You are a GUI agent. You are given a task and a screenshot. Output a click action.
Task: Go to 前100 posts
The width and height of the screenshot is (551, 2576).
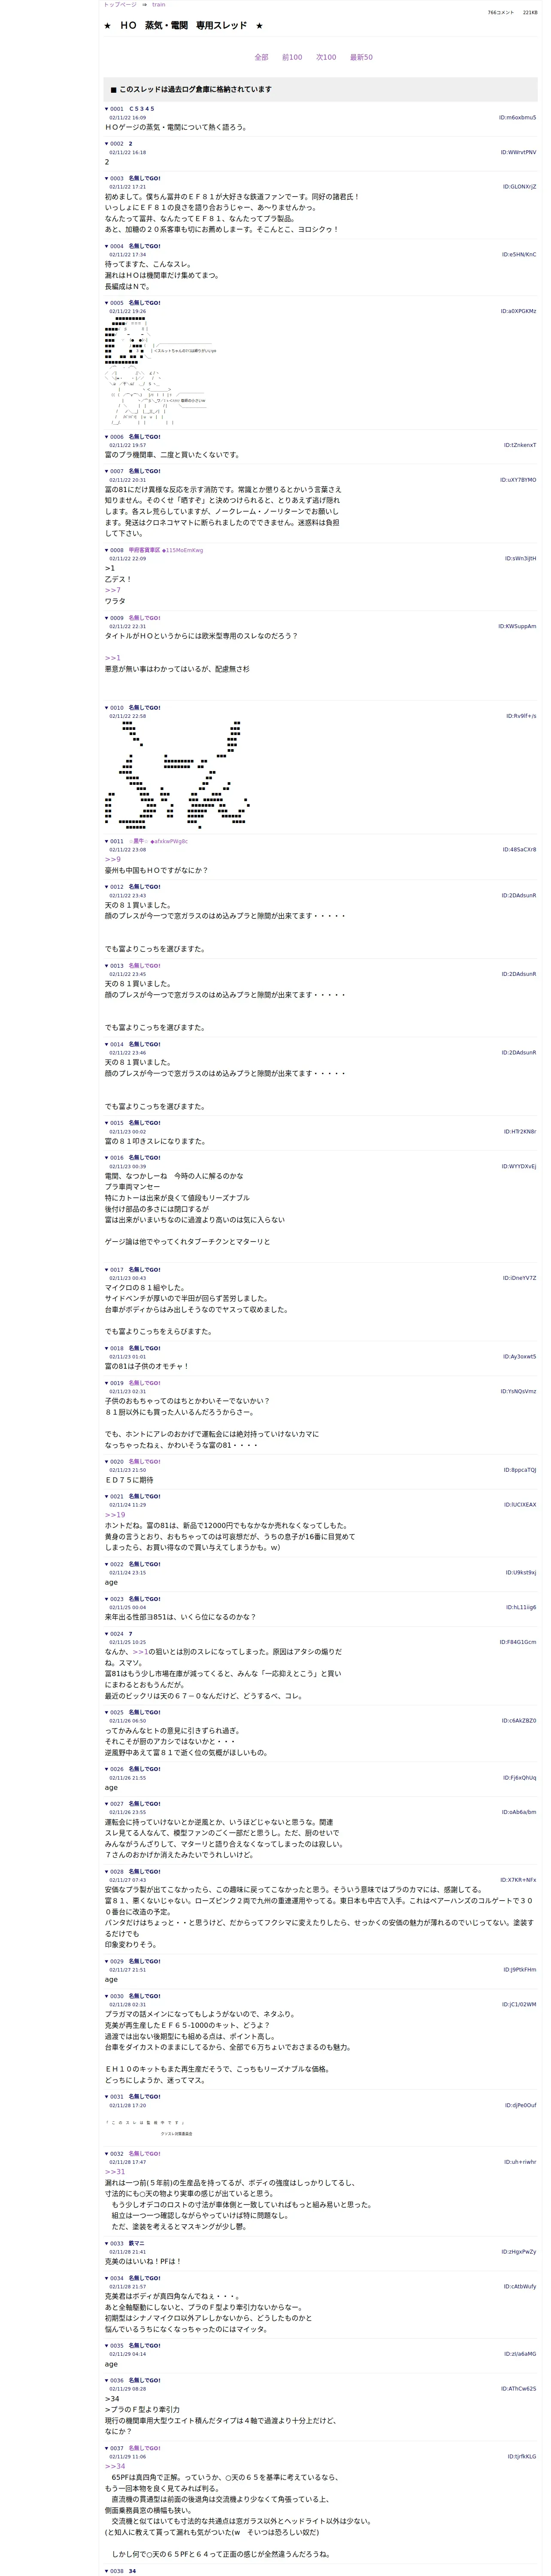pyautogui.click(x=292, y=57)
